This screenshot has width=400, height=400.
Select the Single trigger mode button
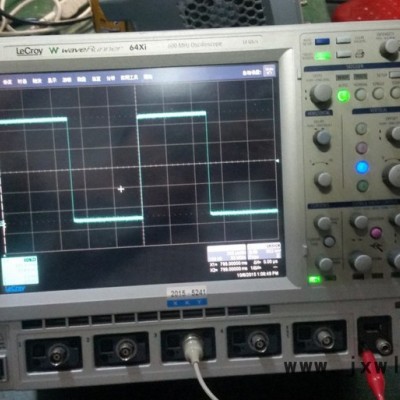pyautogui.click(x=378, y=94)
